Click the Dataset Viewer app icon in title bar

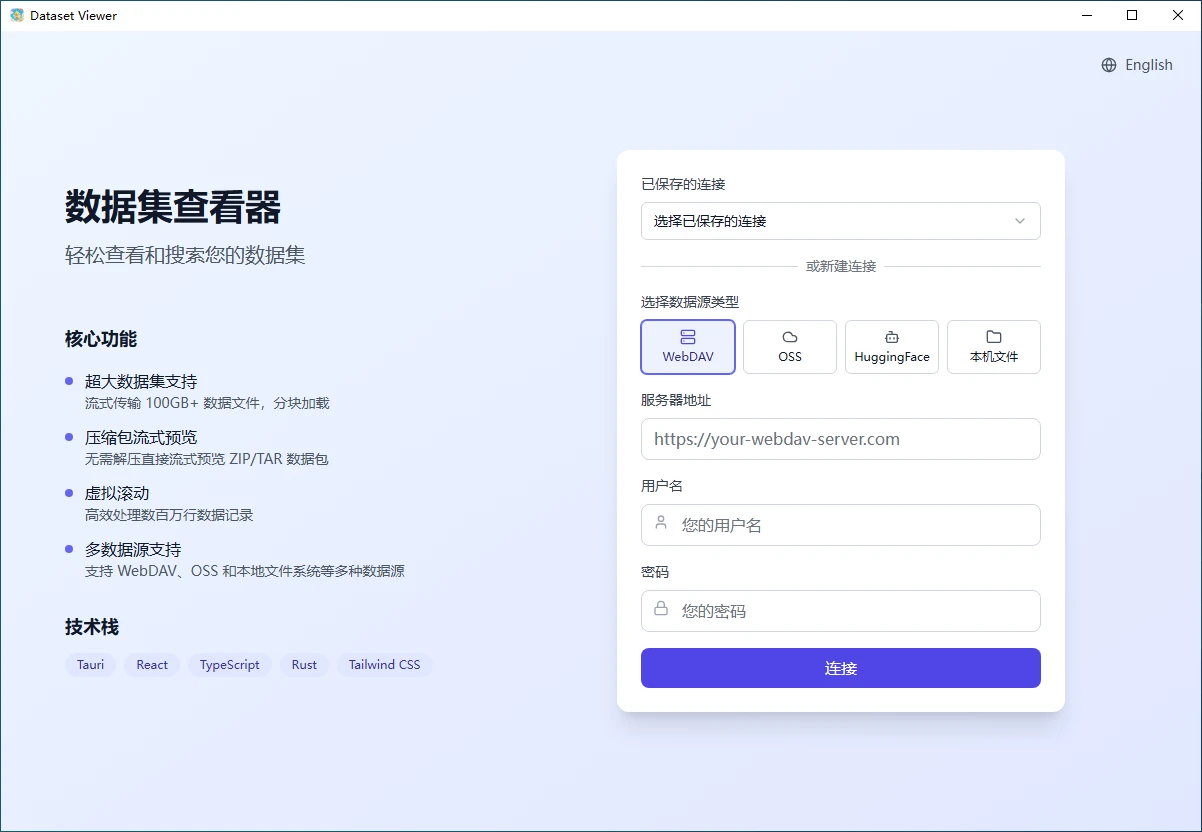coord(16,15)
